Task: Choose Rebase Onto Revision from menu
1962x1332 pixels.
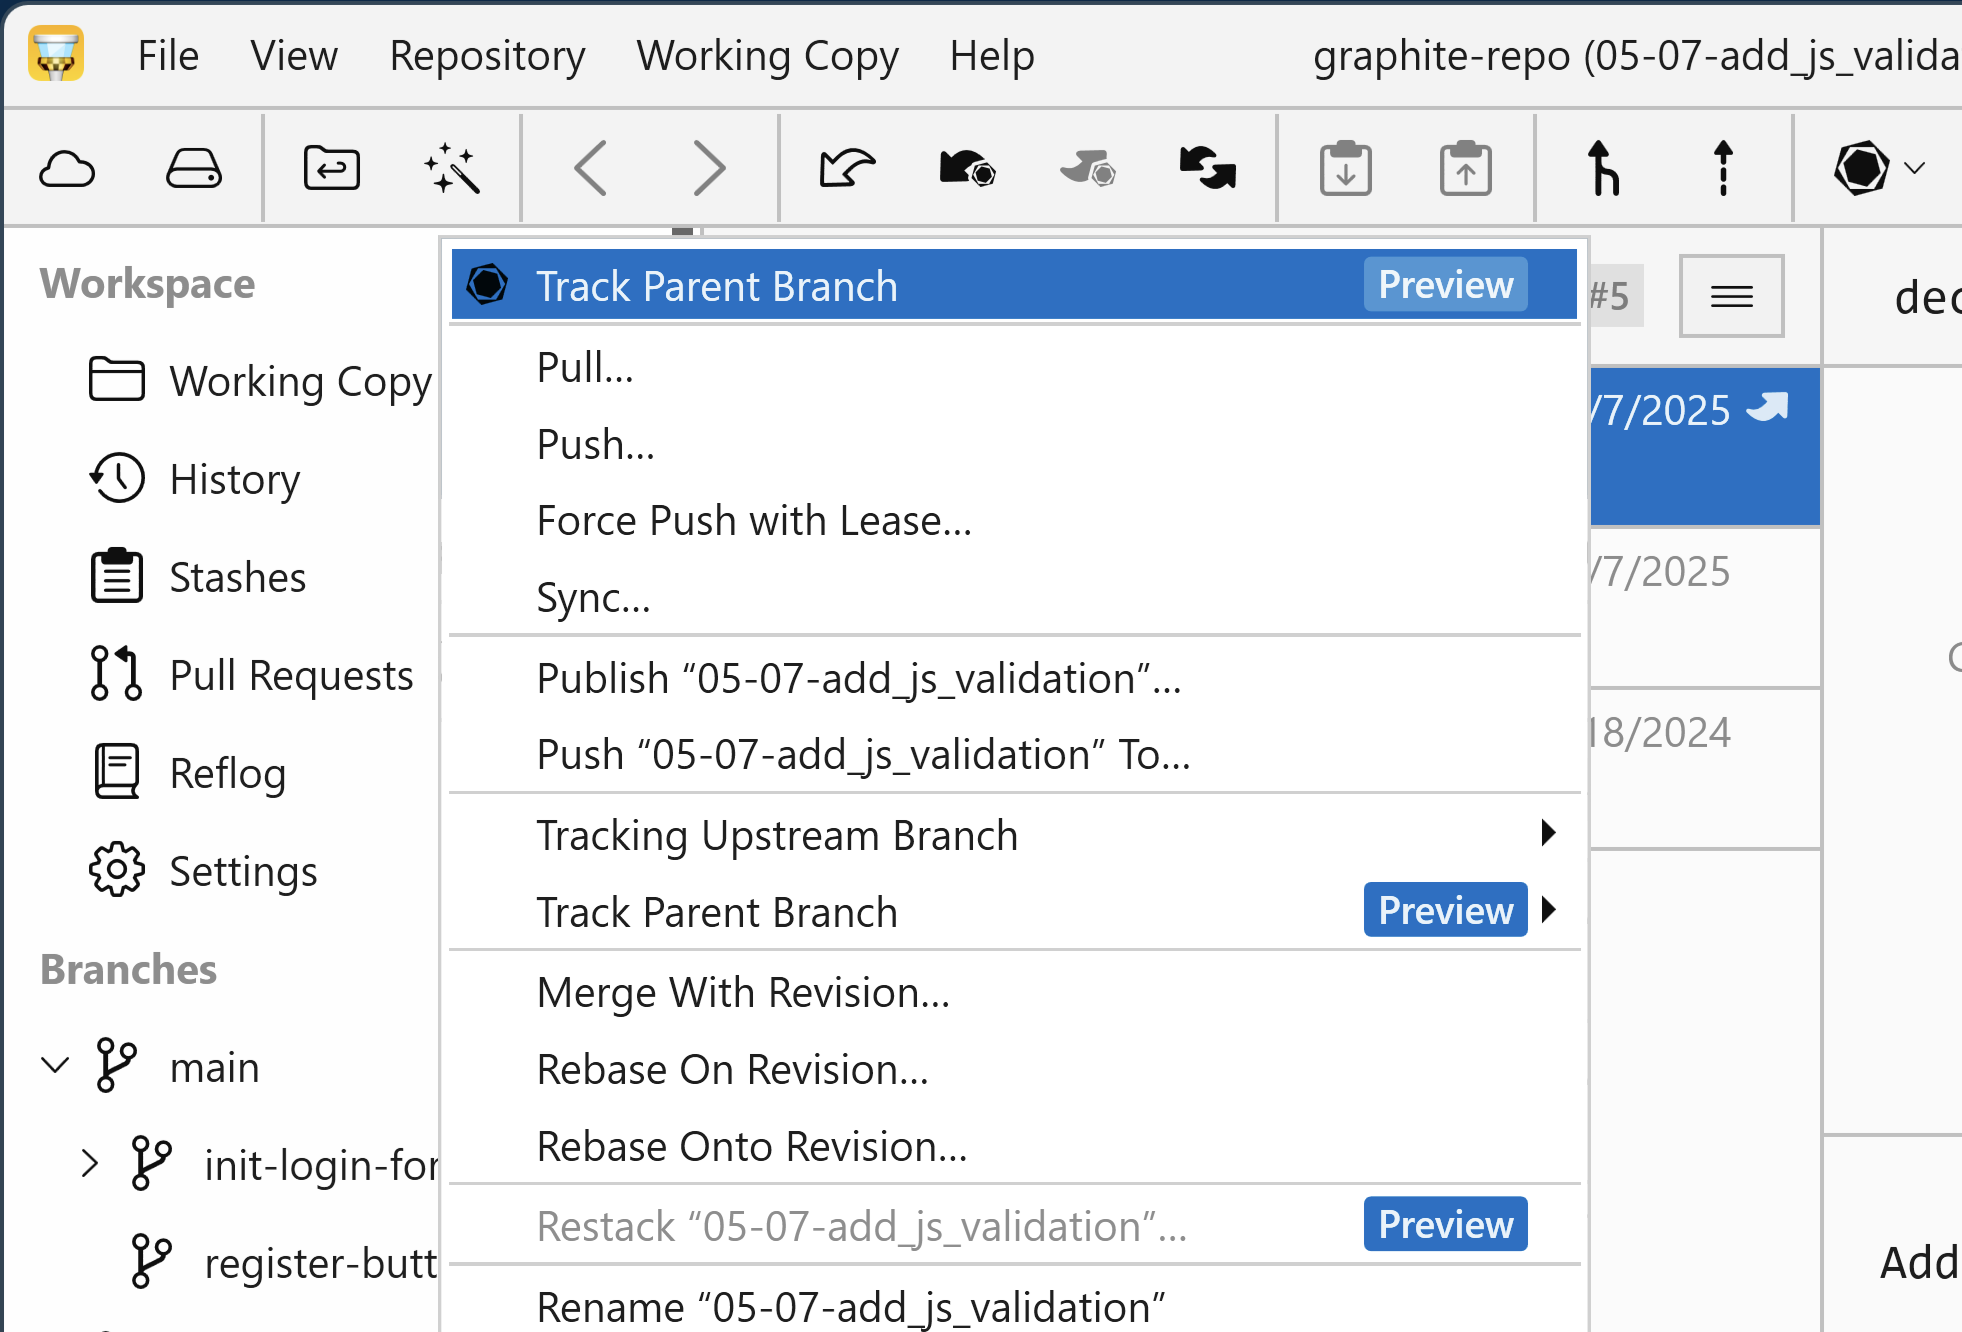Action: point(751,1146)
